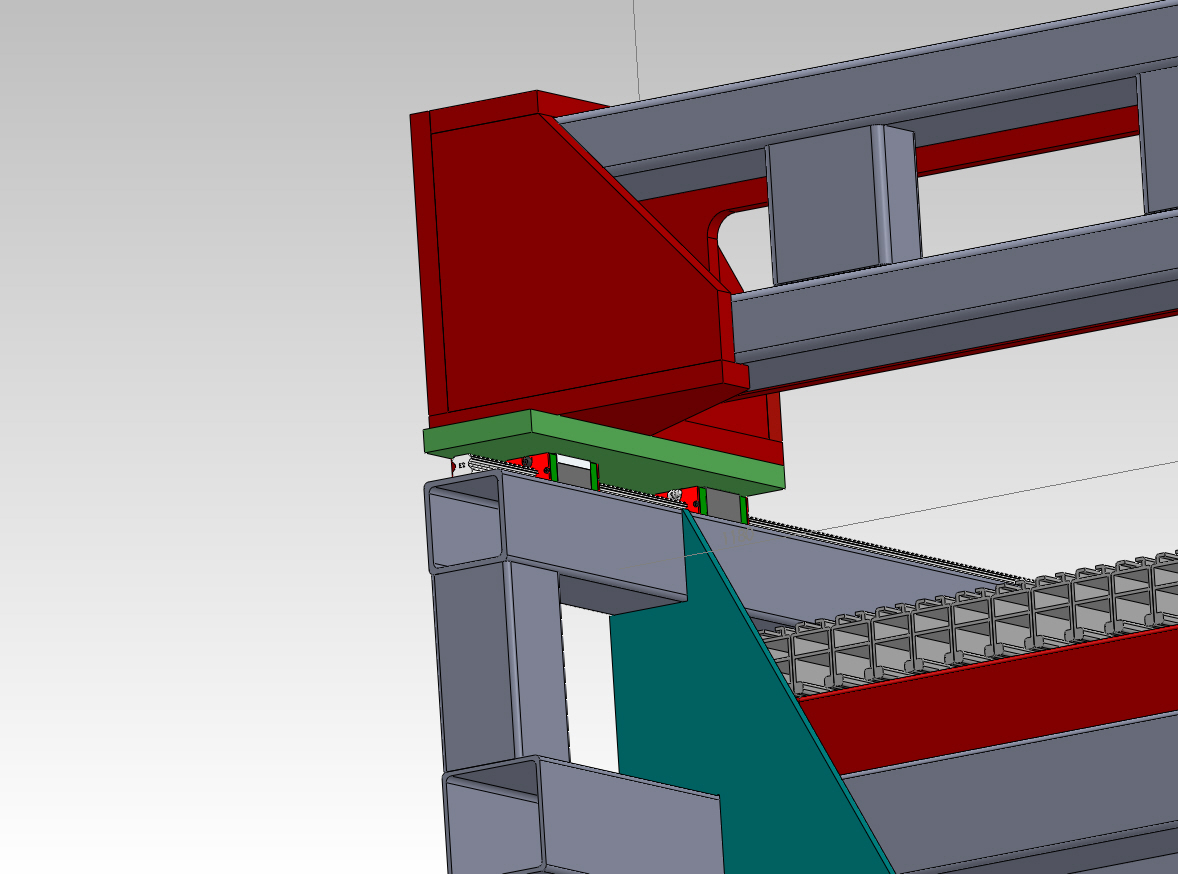Screen dimensions: 1178x874
Task: Select the slatted grid of the cutting table
Action: [x=1000, y=620]
